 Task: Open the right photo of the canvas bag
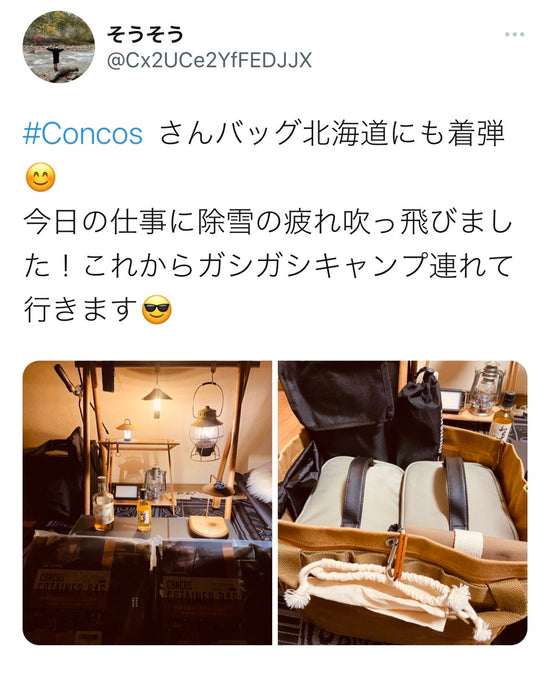[403, 503]
